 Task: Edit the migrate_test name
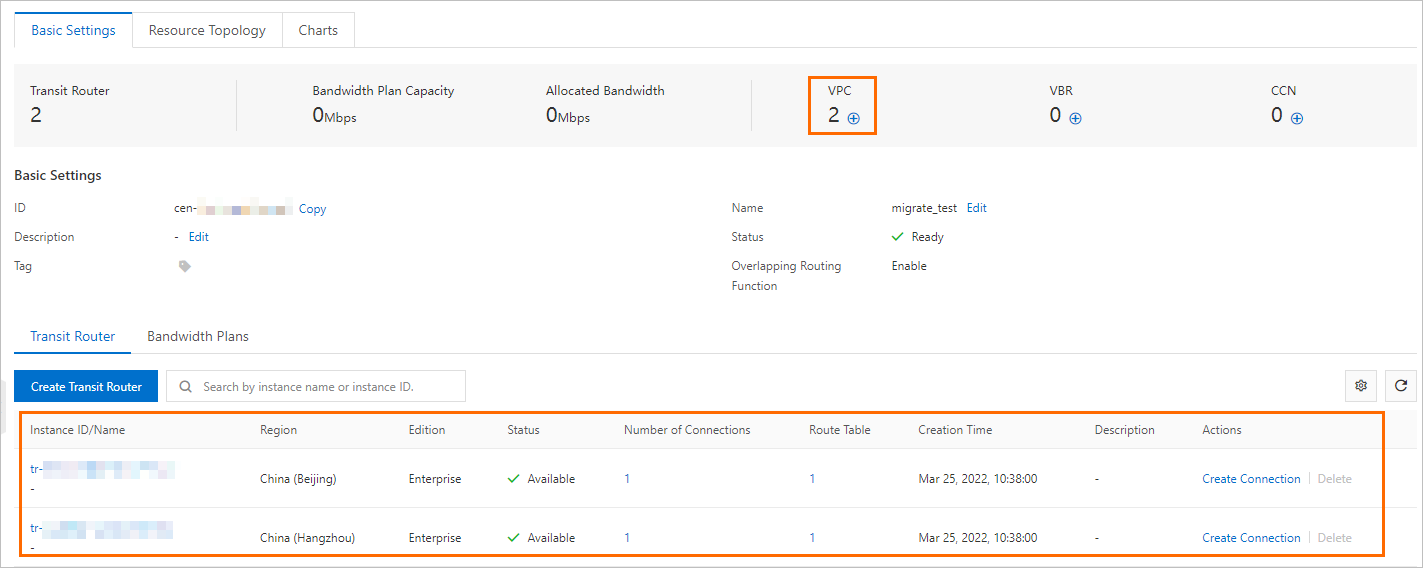coord(976,208)
